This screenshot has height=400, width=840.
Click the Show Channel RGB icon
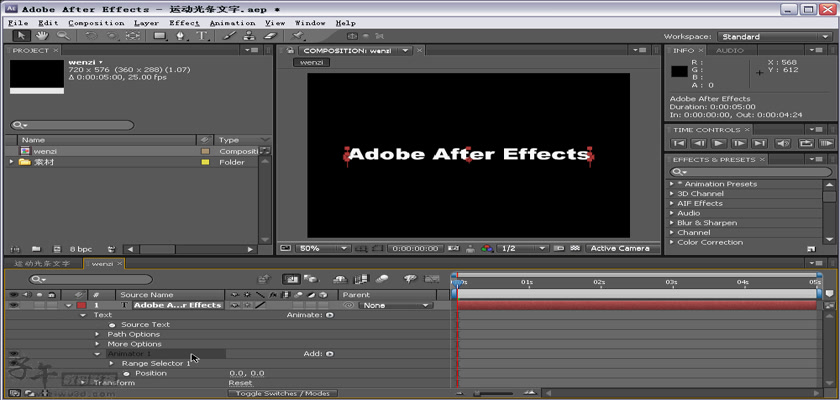click(487, 248)
